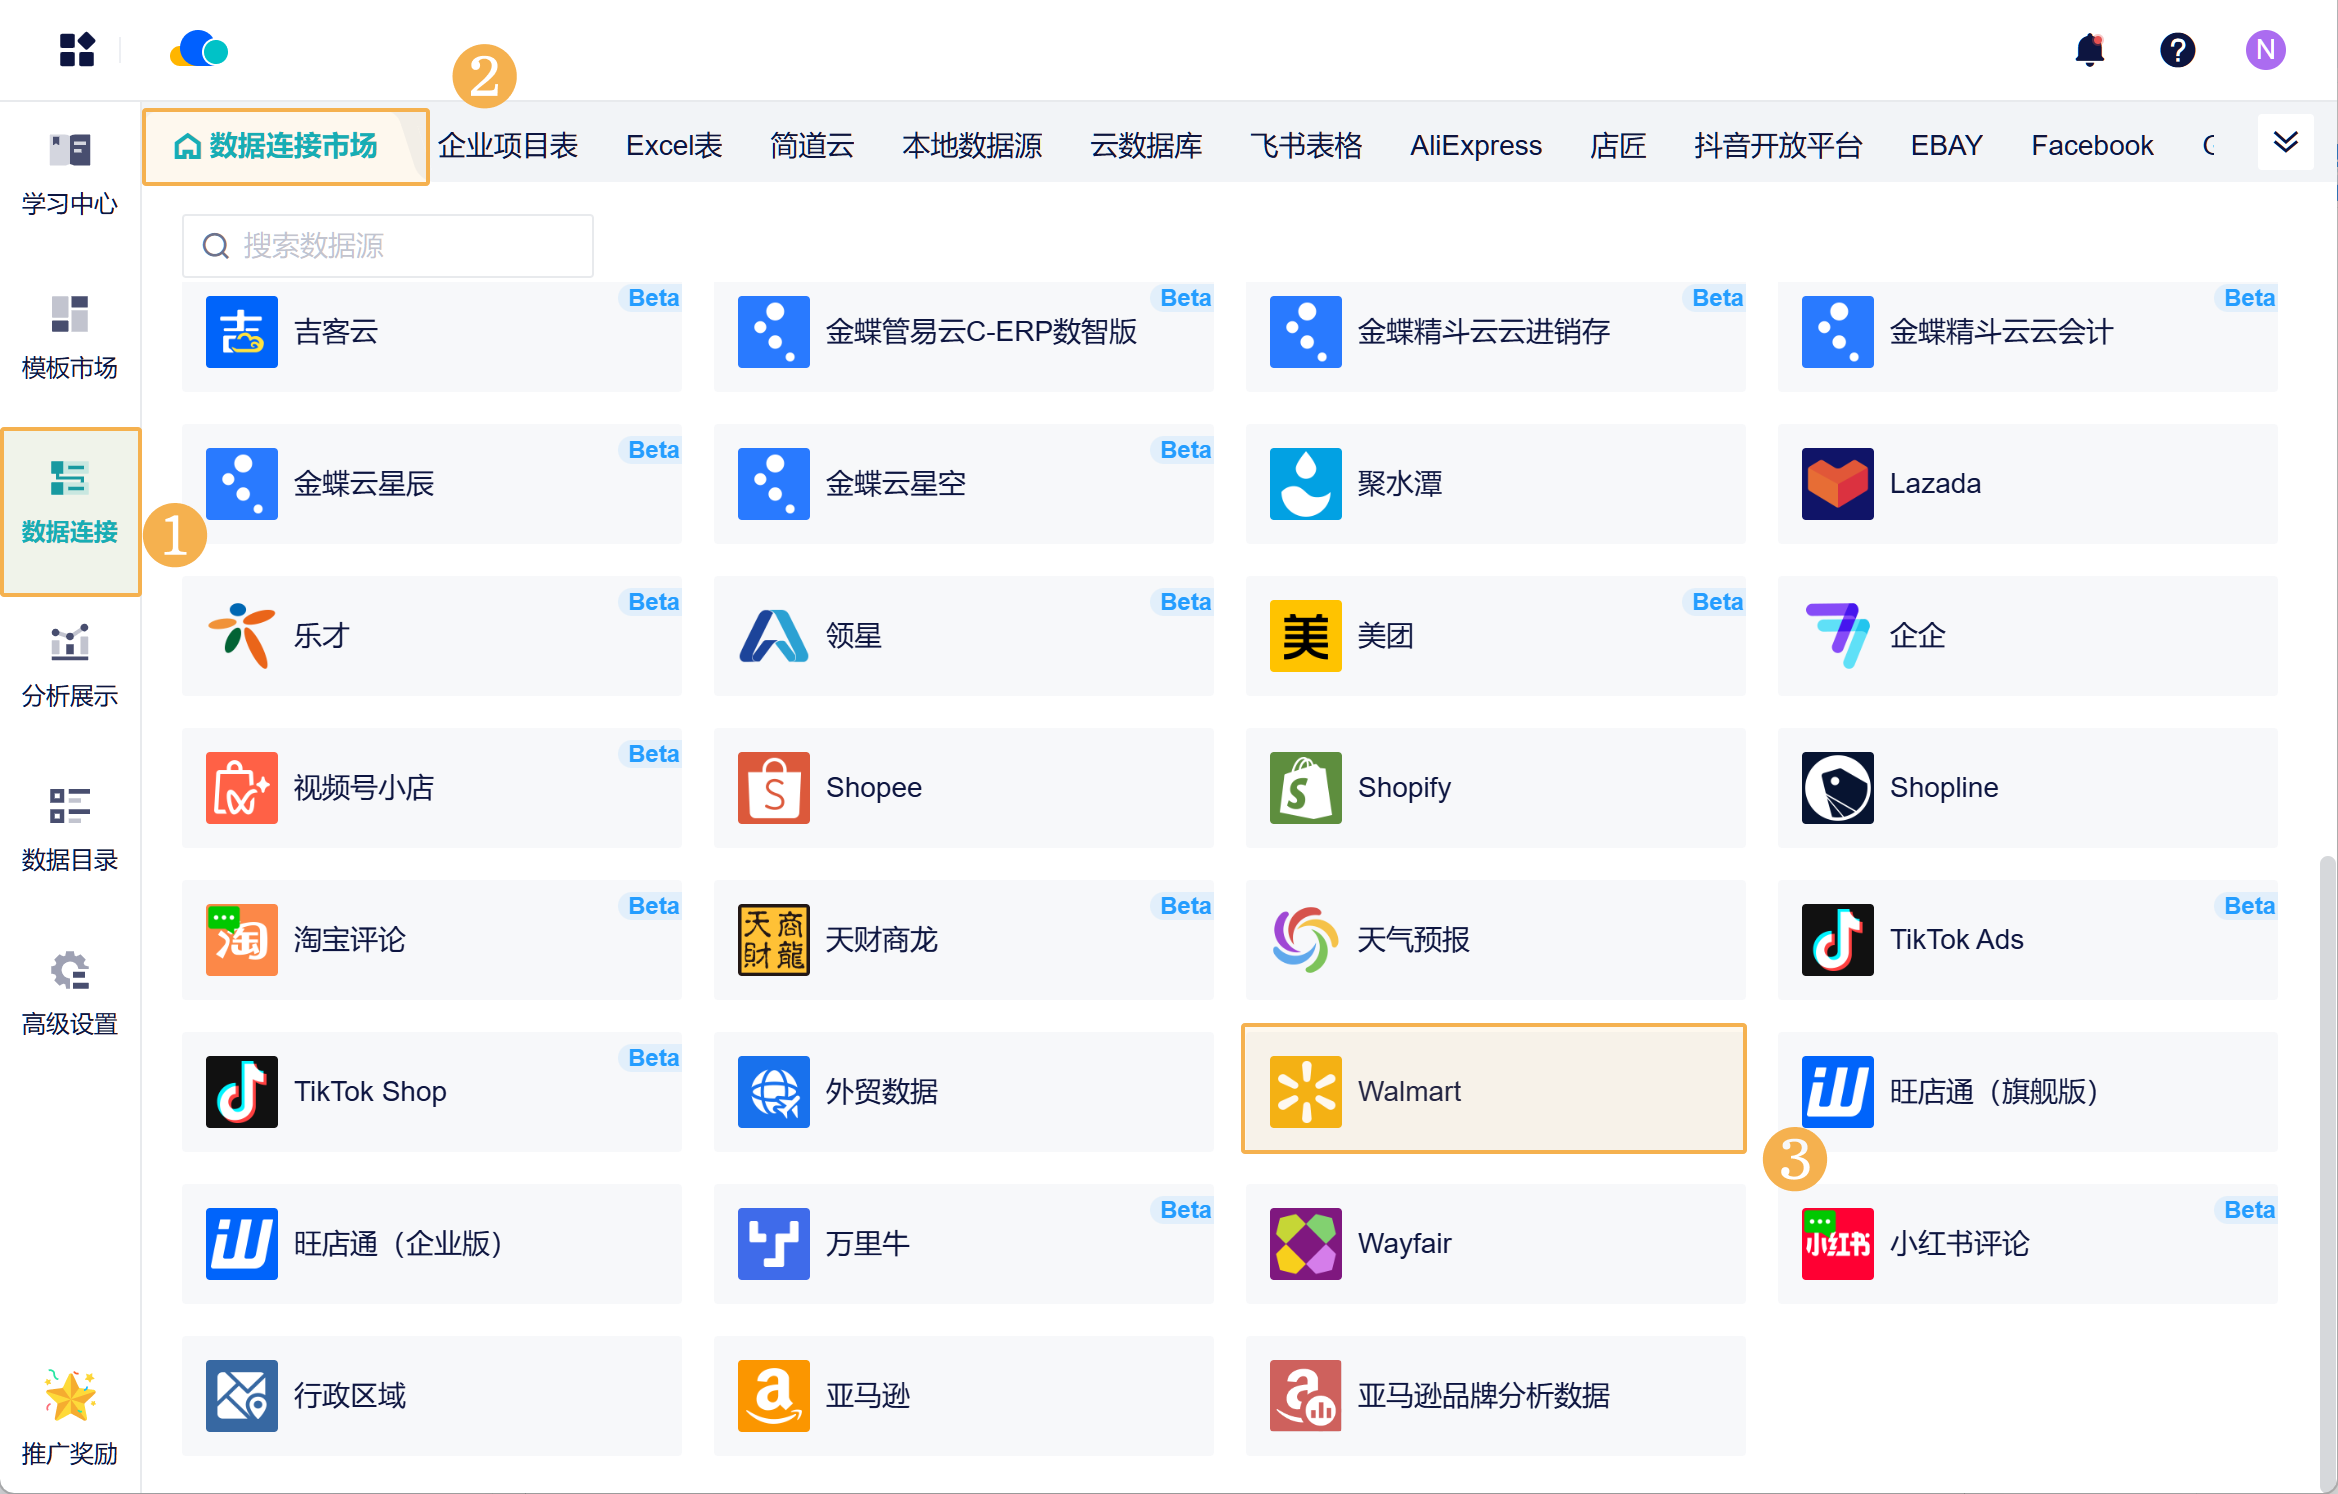This screenshot has height=1494, width=2338.
Task: Open the 抖音开放平台 tab
Action: click(x=1777, y=146)
